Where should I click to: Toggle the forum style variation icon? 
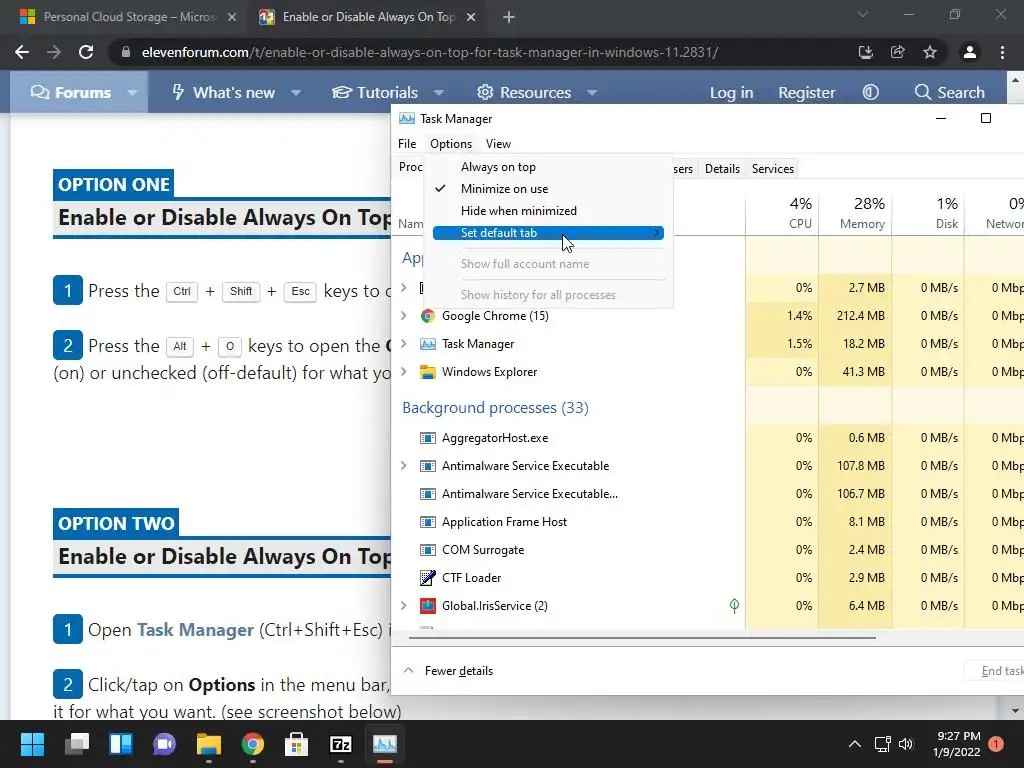(x=871, y=93)
